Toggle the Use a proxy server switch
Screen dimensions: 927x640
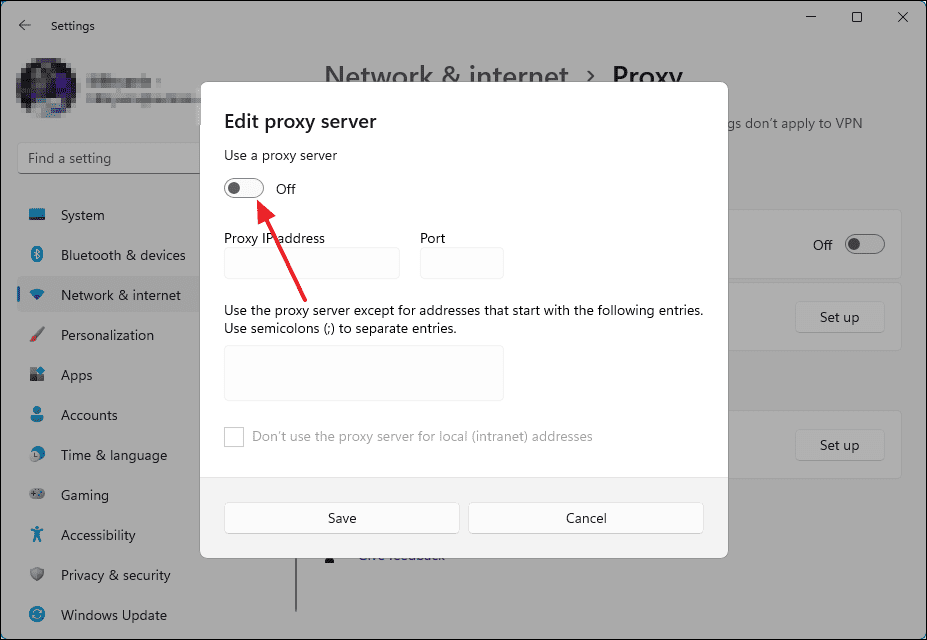[244, 189]
